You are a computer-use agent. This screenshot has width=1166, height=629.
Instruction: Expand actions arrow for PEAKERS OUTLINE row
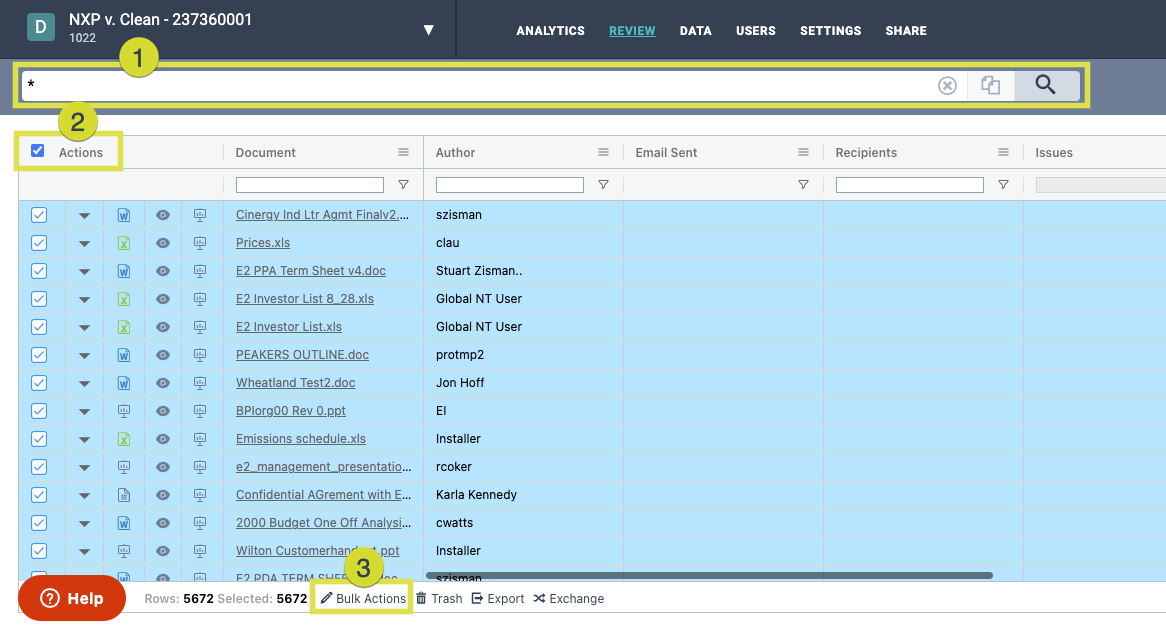click(x=84, y=356)
